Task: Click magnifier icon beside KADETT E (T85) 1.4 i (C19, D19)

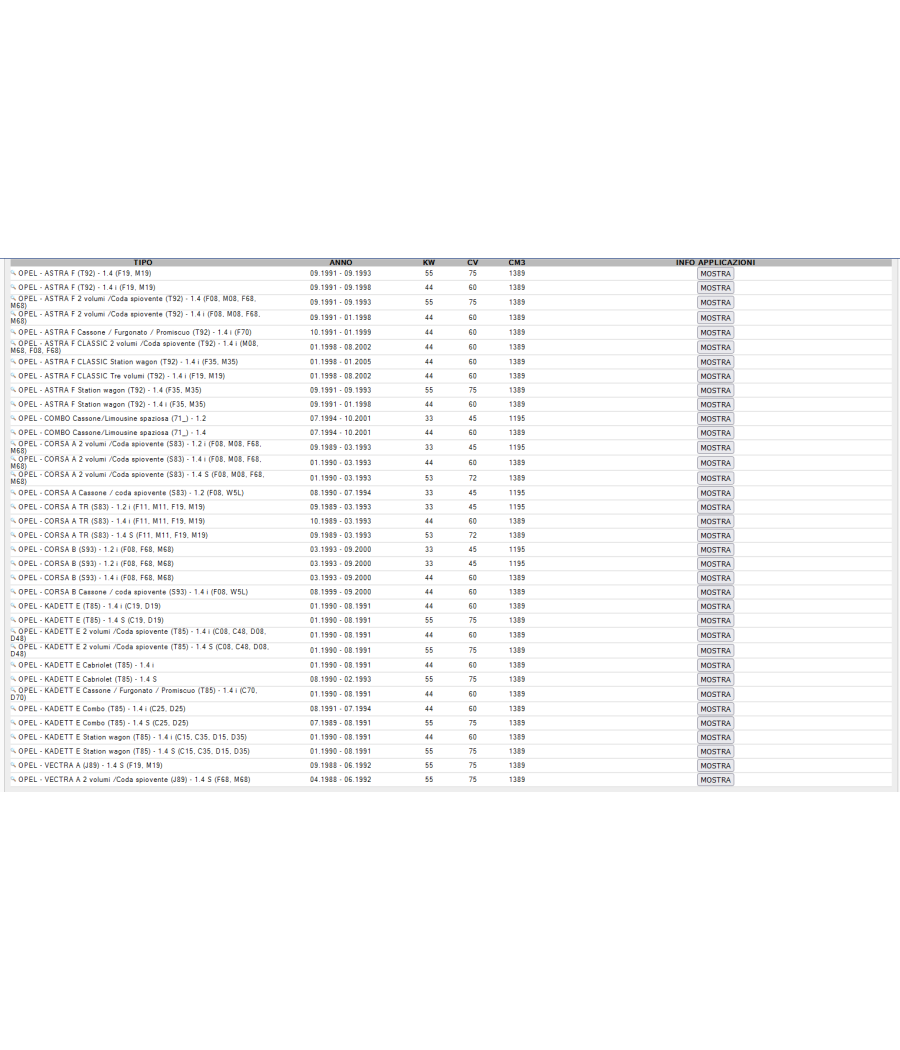Action: coord(13,606)
